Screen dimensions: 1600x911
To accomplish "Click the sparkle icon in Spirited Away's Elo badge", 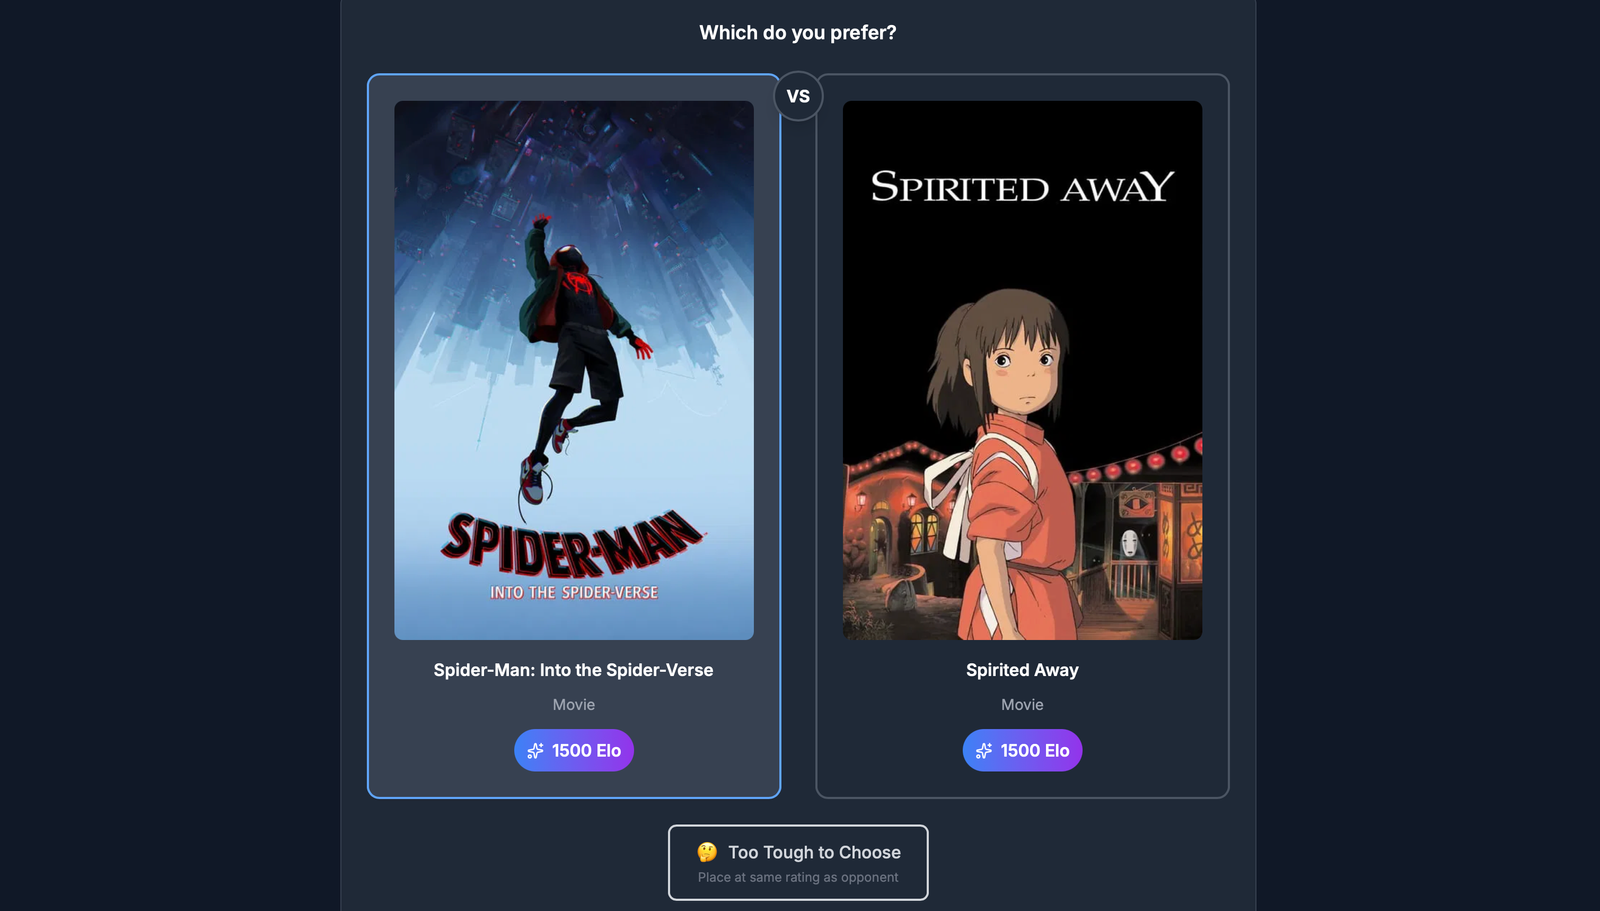I will click(984, 751).
